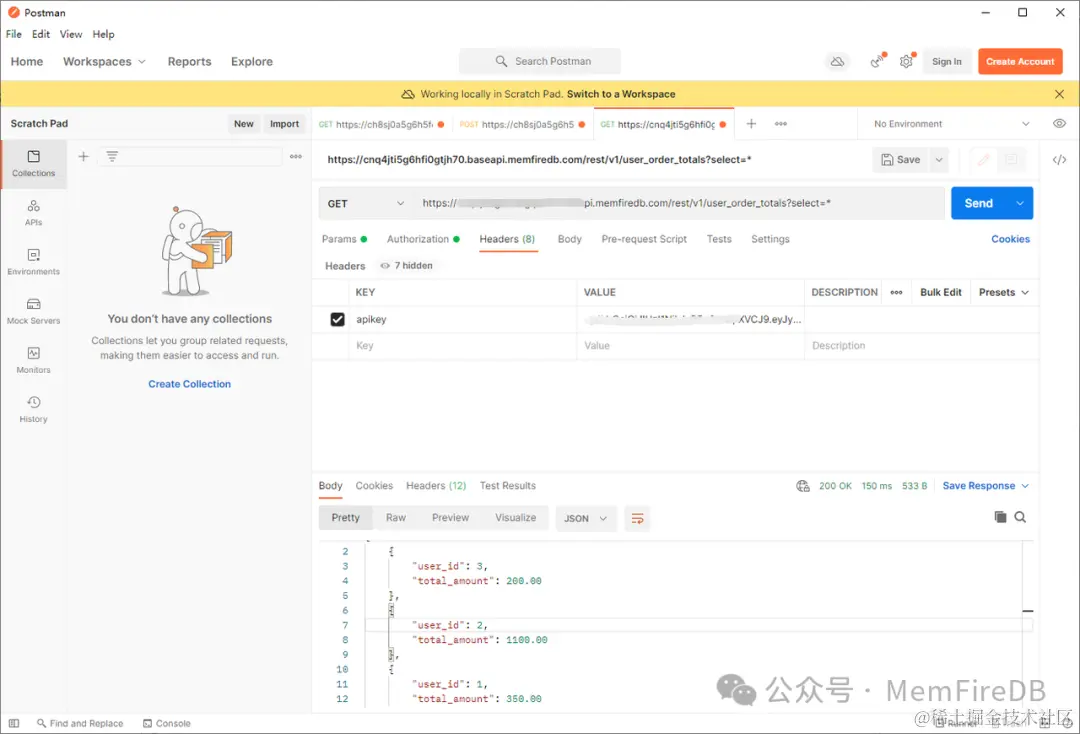Switch response view to Preview

click(450, 518)
